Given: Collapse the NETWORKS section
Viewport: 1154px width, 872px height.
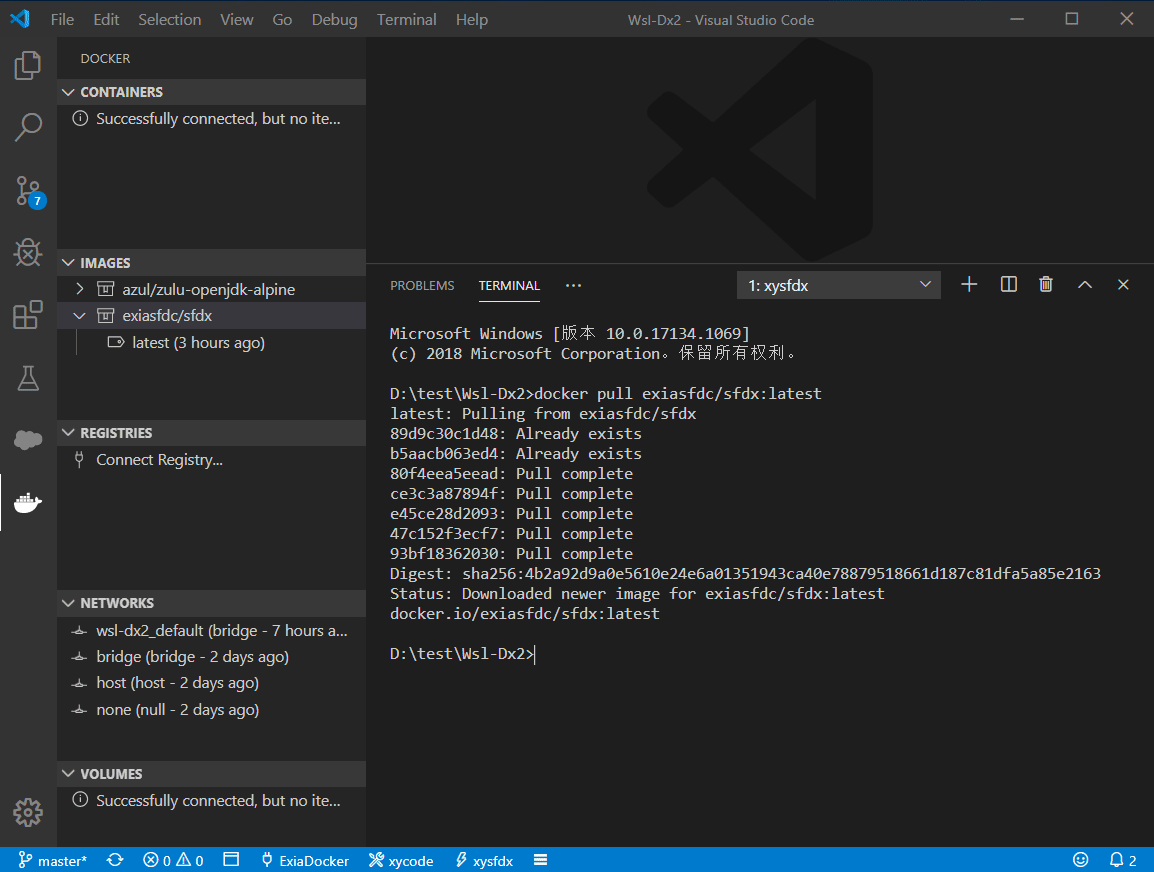Looking at the screenshot, I should point(68,603).
